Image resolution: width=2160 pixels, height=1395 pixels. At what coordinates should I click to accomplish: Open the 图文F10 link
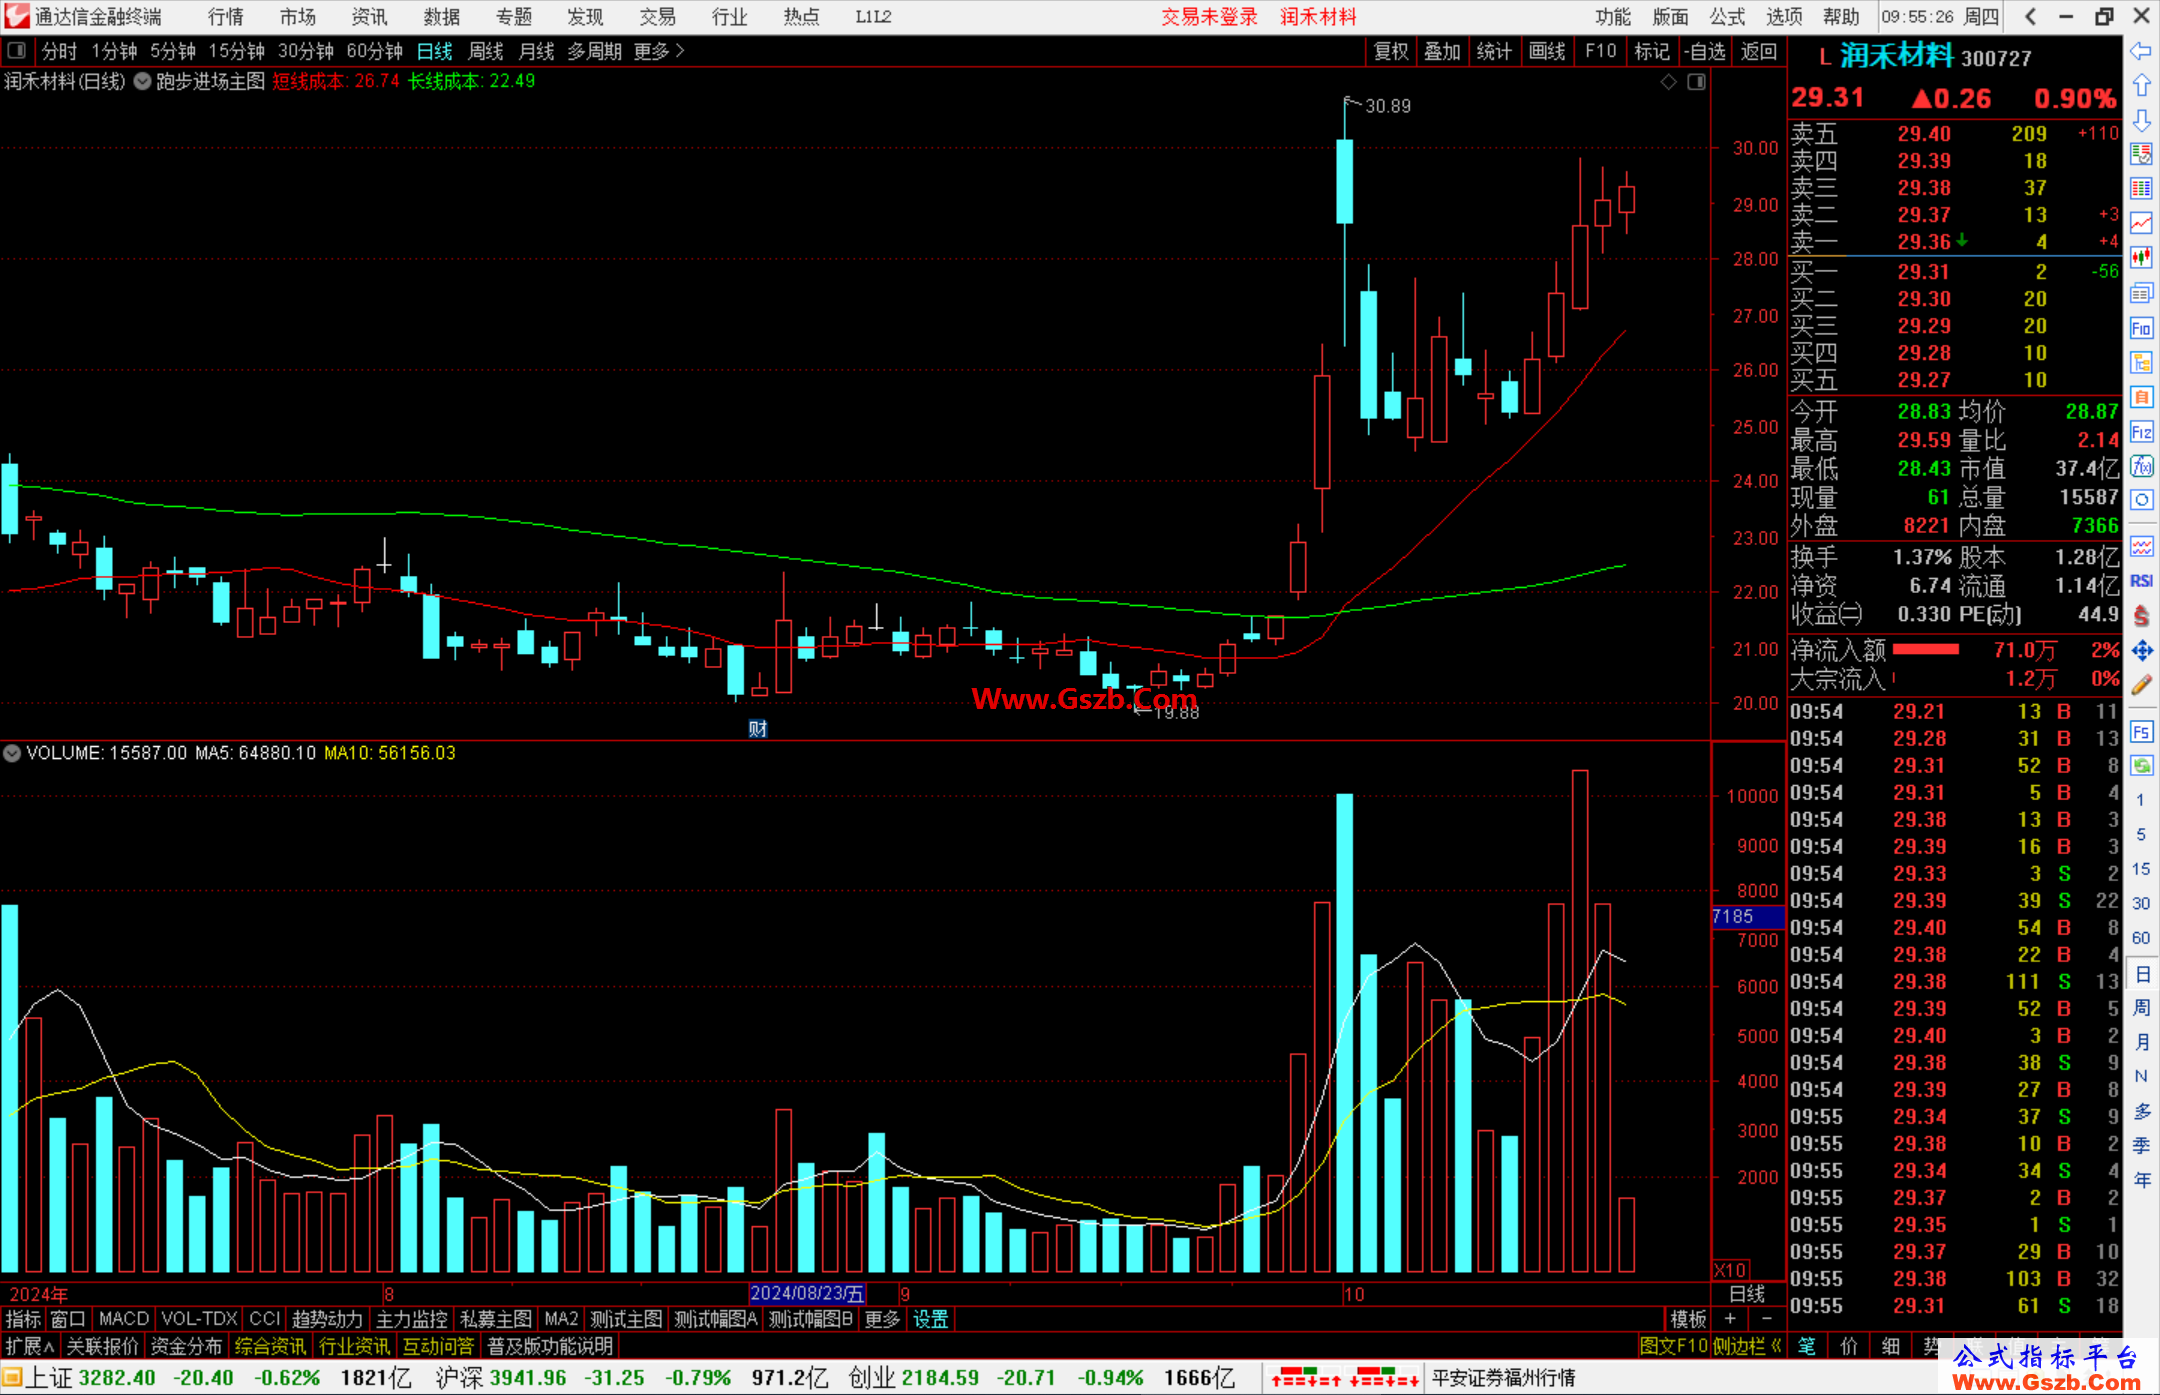(x=1674, y=1346)
